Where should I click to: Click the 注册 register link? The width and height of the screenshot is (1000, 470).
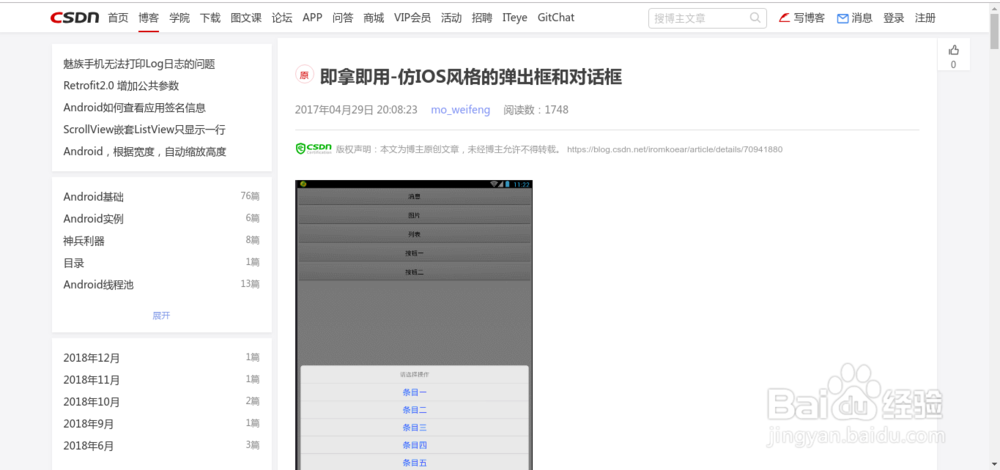pyautogui.click(x=925, y=18)
